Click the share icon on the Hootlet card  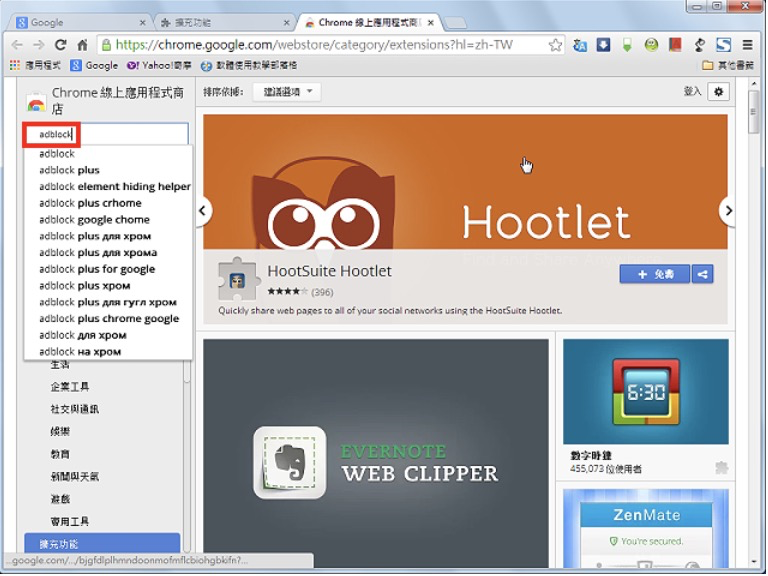click(702, 274)
